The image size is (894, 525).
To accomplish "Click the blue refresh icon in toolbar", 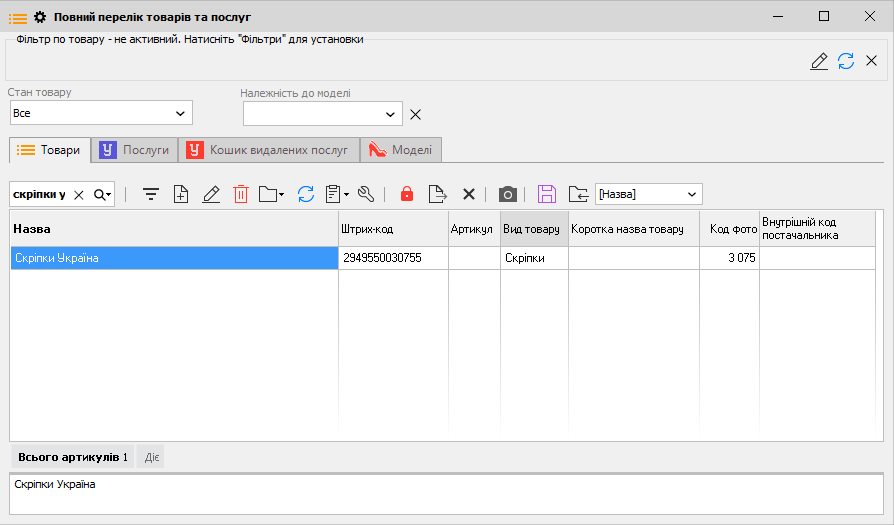I will (x=306, y=194).
